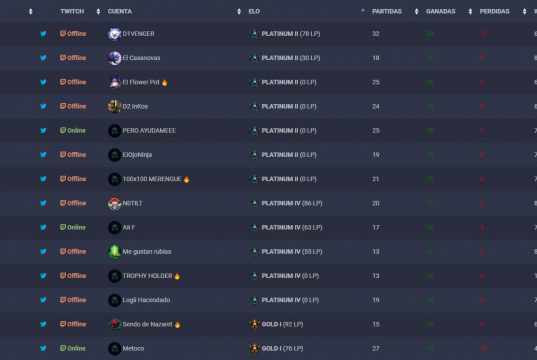Click sort arrows of first unlabeled column
This screenshot has width=537, height=360.
(30, 12)
